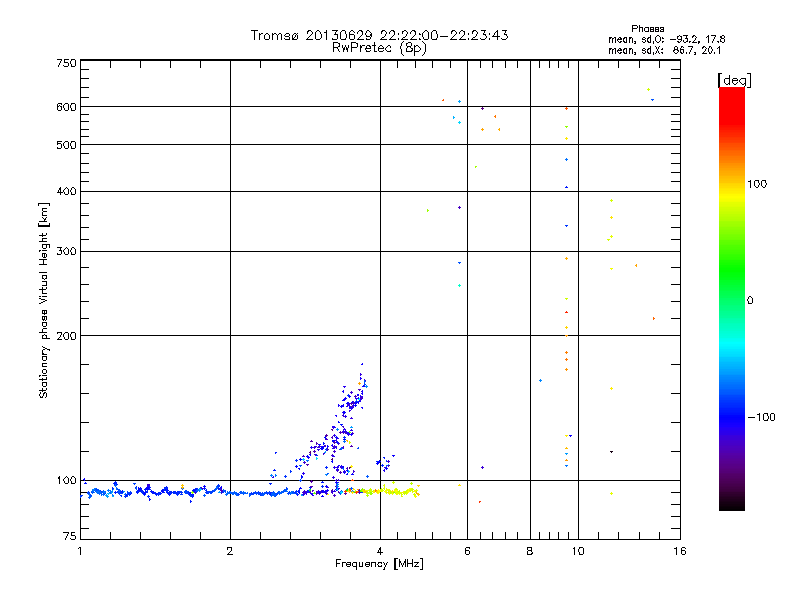Click the colorbar label '100'

[757, 184]
